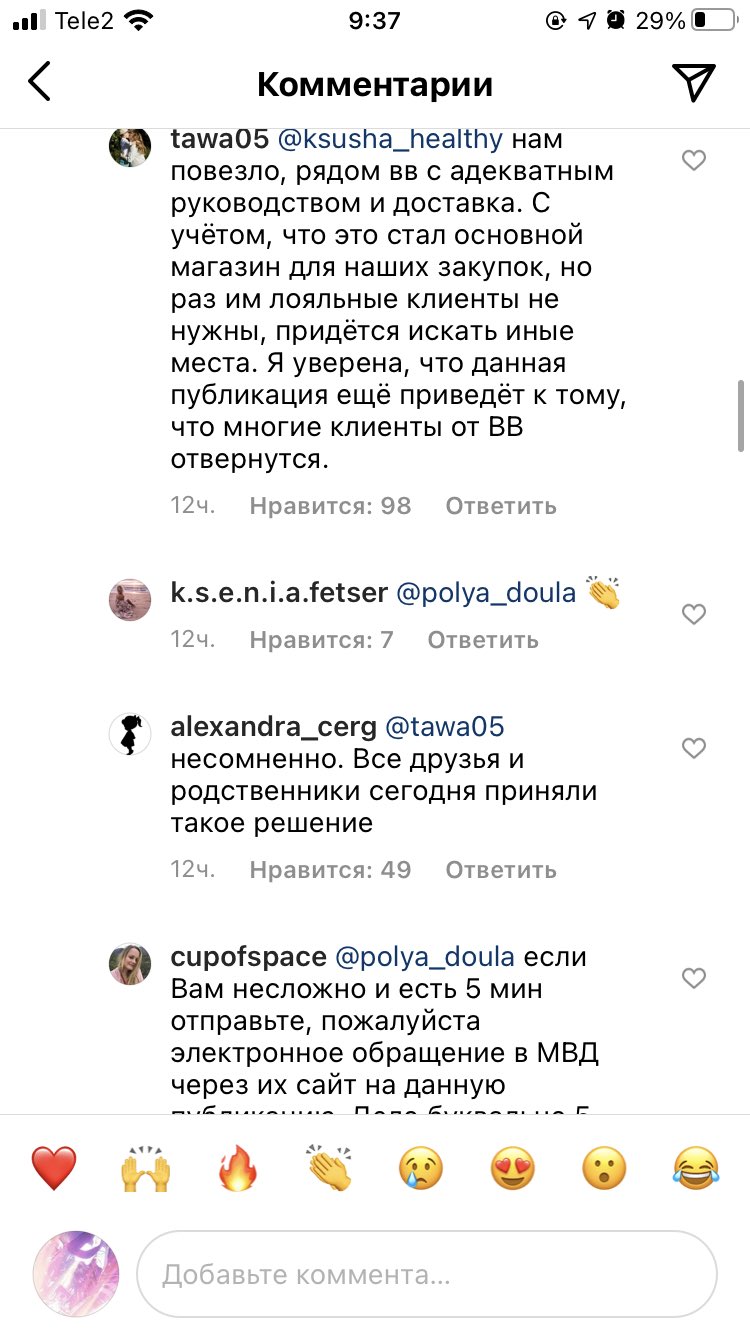
Task: Like k.s.e.n.i.a.fetser's comment heart
Action: 694,614
